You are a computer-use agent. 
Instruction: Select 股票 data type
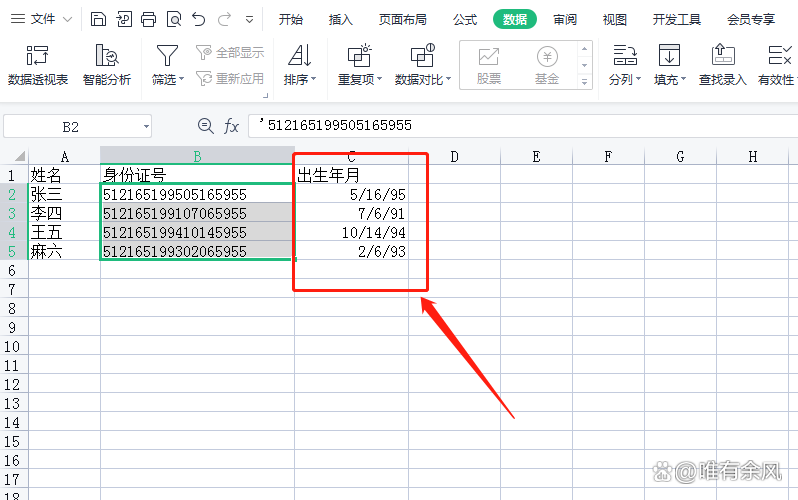tap(489, 65)
